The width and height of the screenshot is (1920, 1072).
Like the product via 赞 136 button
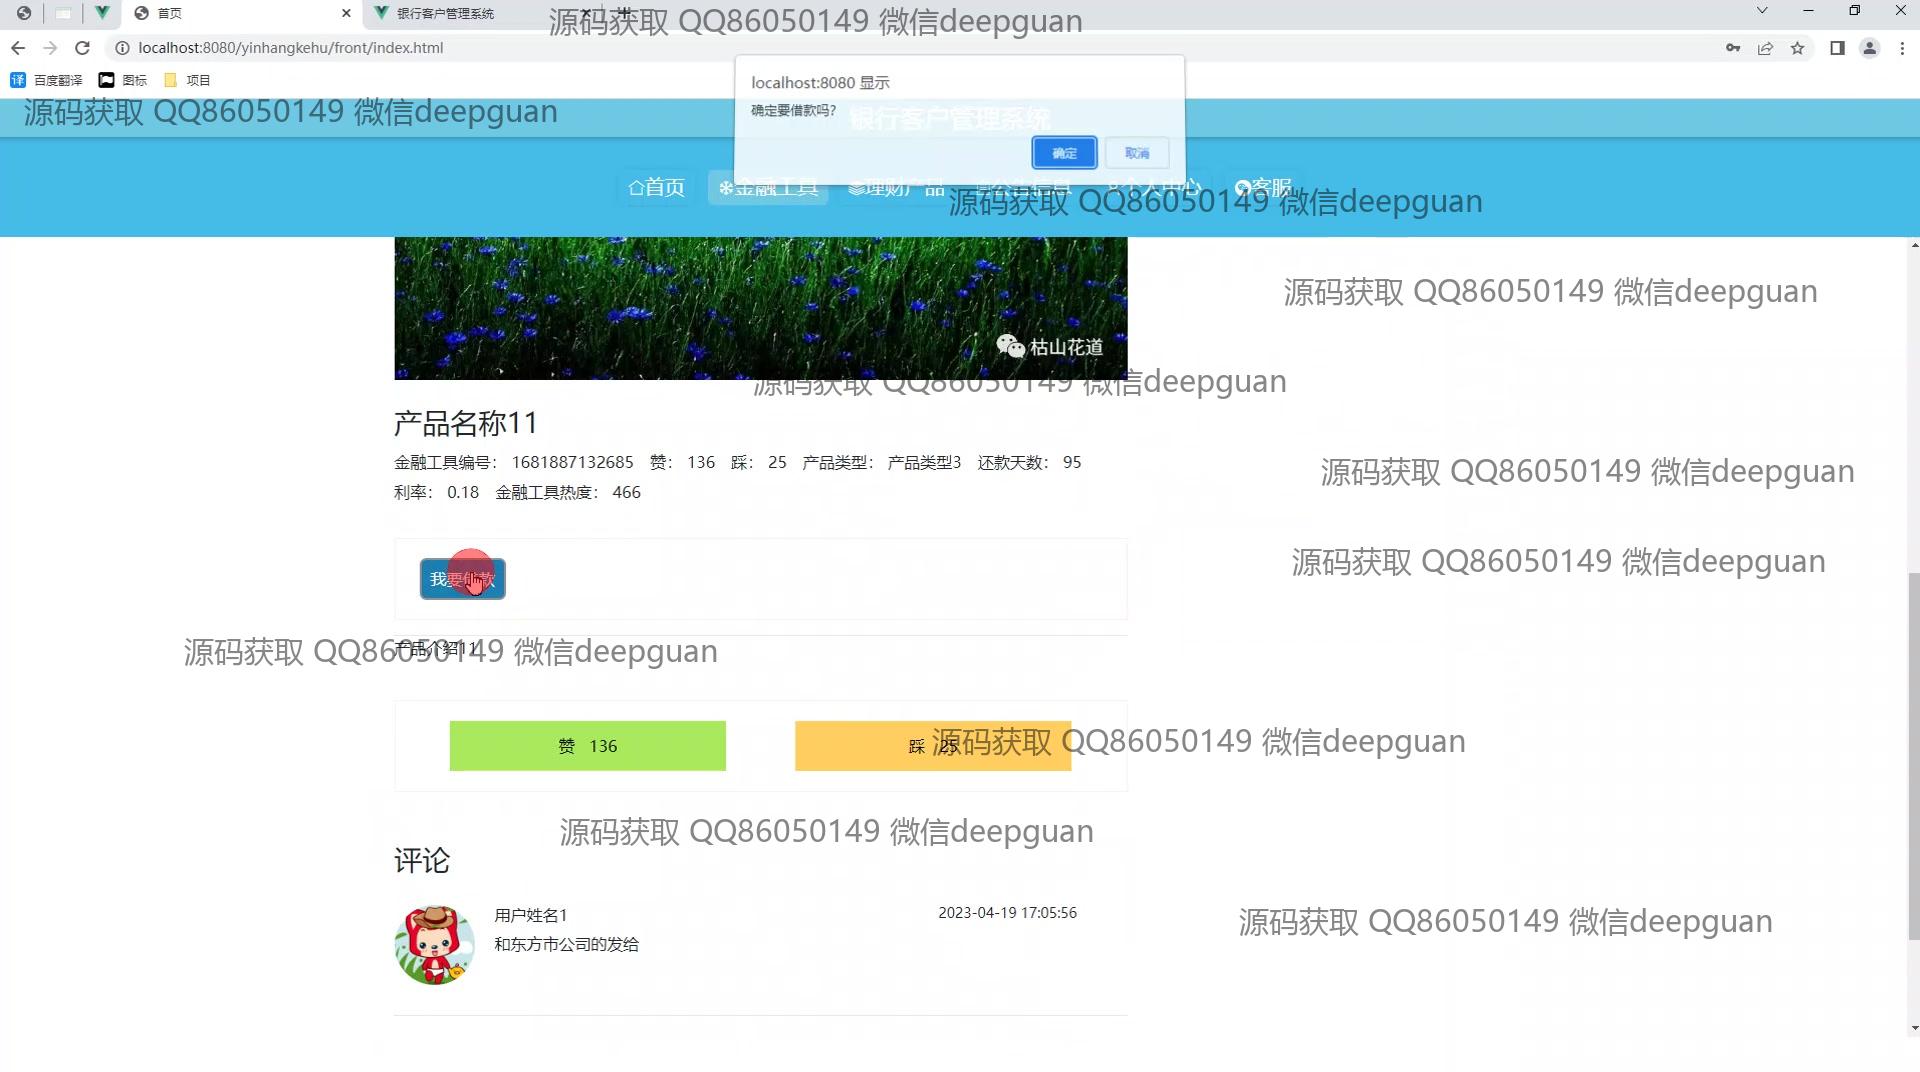point(587,746)
